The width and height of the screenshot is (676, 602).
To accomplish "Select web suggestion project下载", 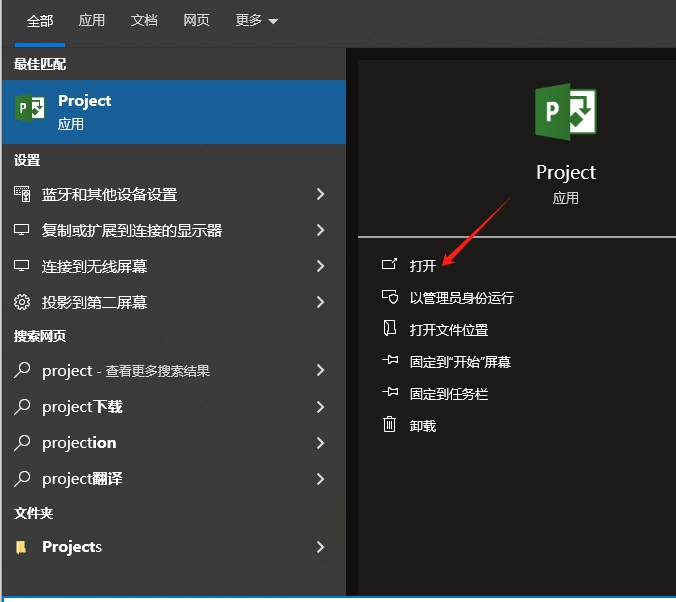I will tap(174, 407).
